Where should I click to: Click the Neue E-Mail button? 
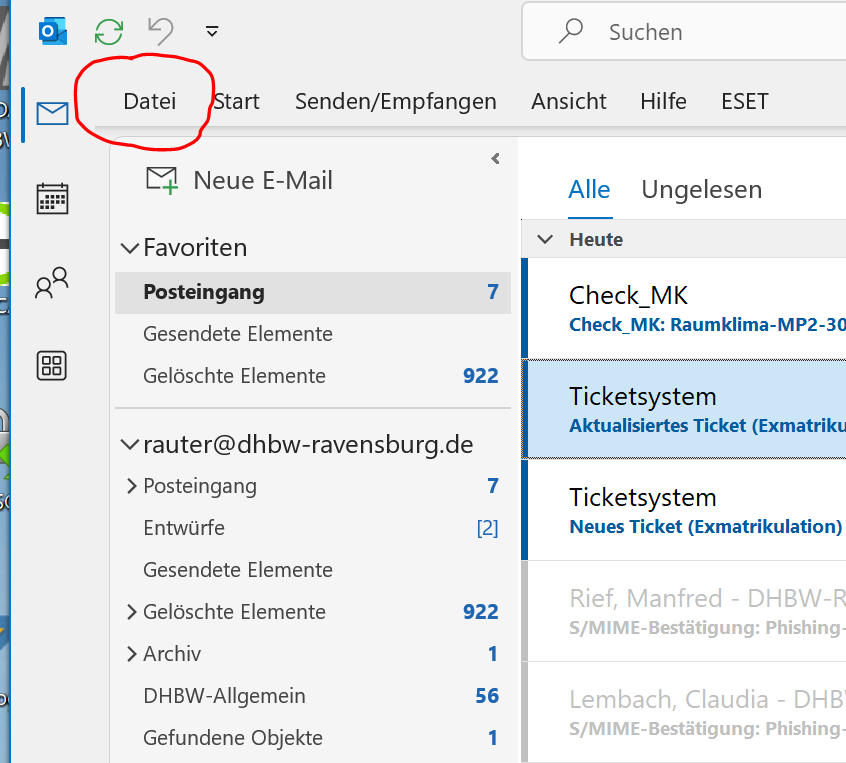240,180
